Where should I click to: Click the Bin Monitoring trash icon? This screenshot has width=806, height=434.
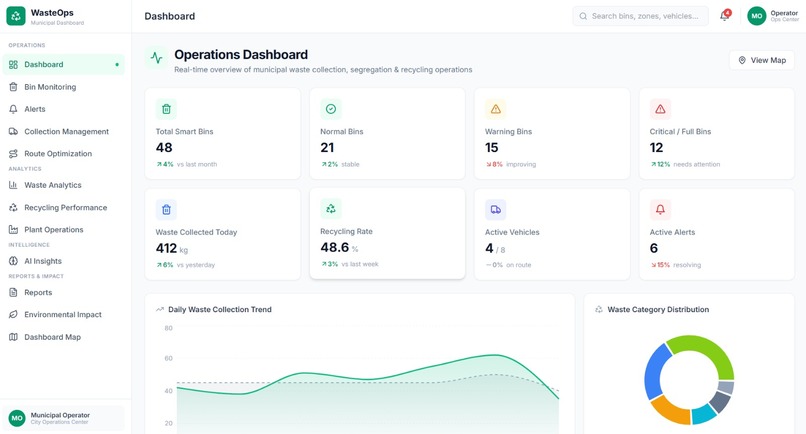pyautogui.click(x=13, y=87)
